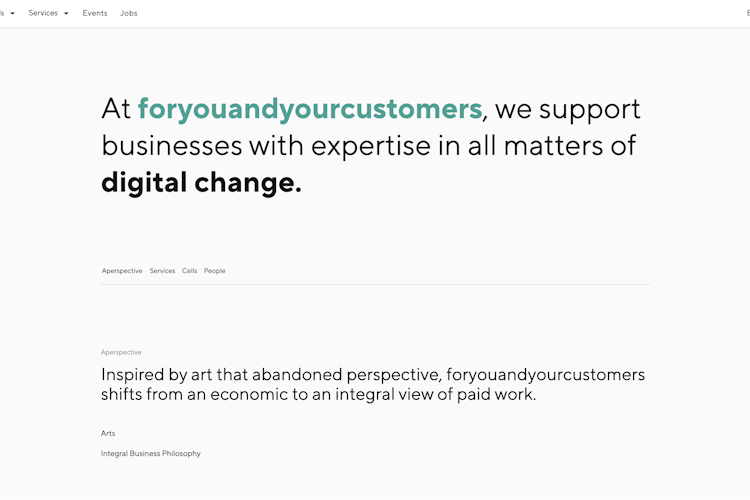Click the cut-off item at the top right edge
Screen dimensions: 750x500
click(x=746, y=13)
